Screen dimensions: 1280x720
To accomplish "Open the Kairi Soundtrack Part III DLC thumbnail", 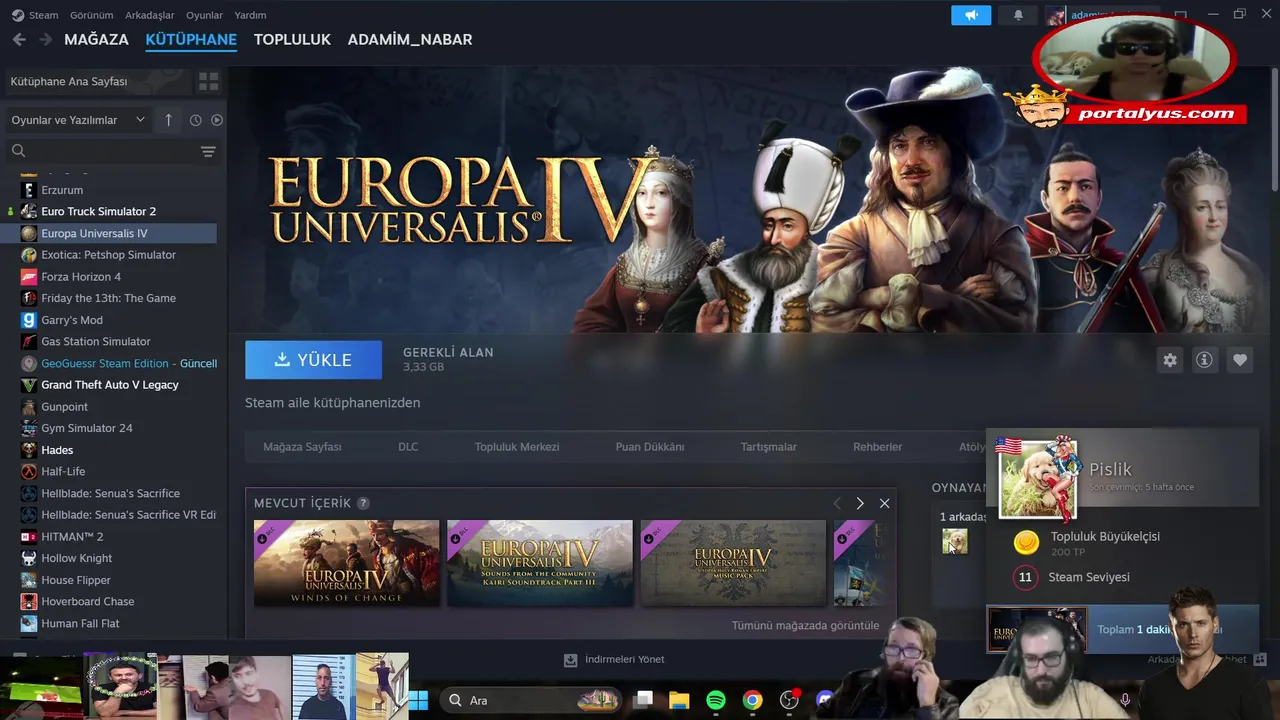I will coord(540,563).
